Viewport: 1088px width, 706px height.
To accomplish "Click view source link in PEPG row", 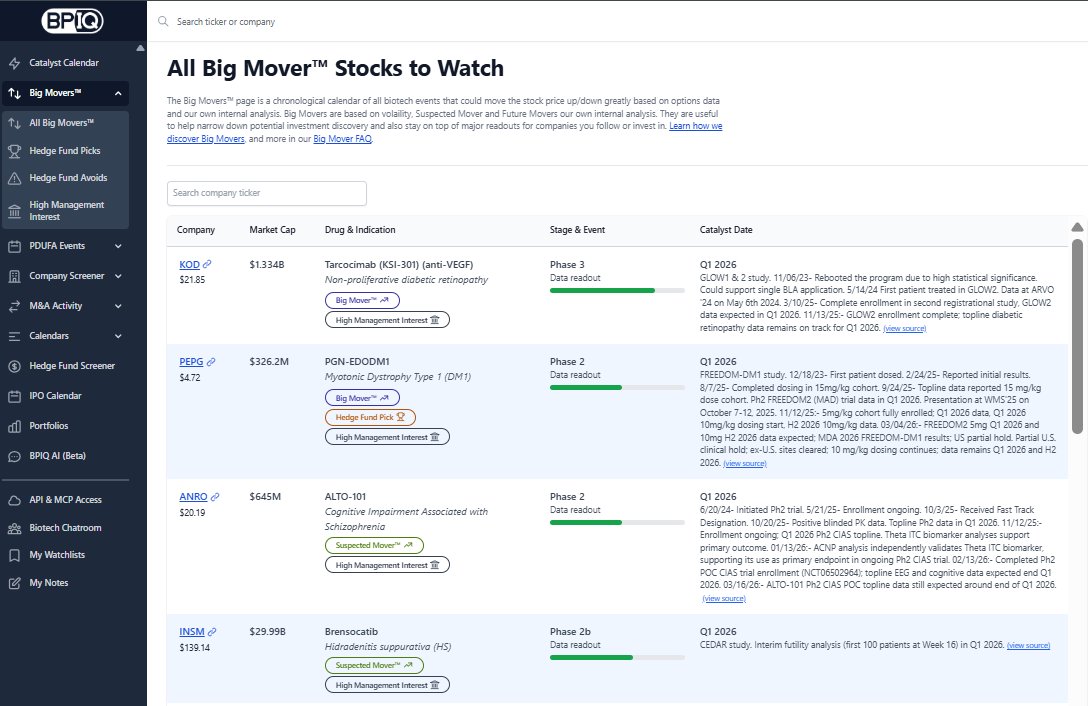I will (x=745, y=463).
